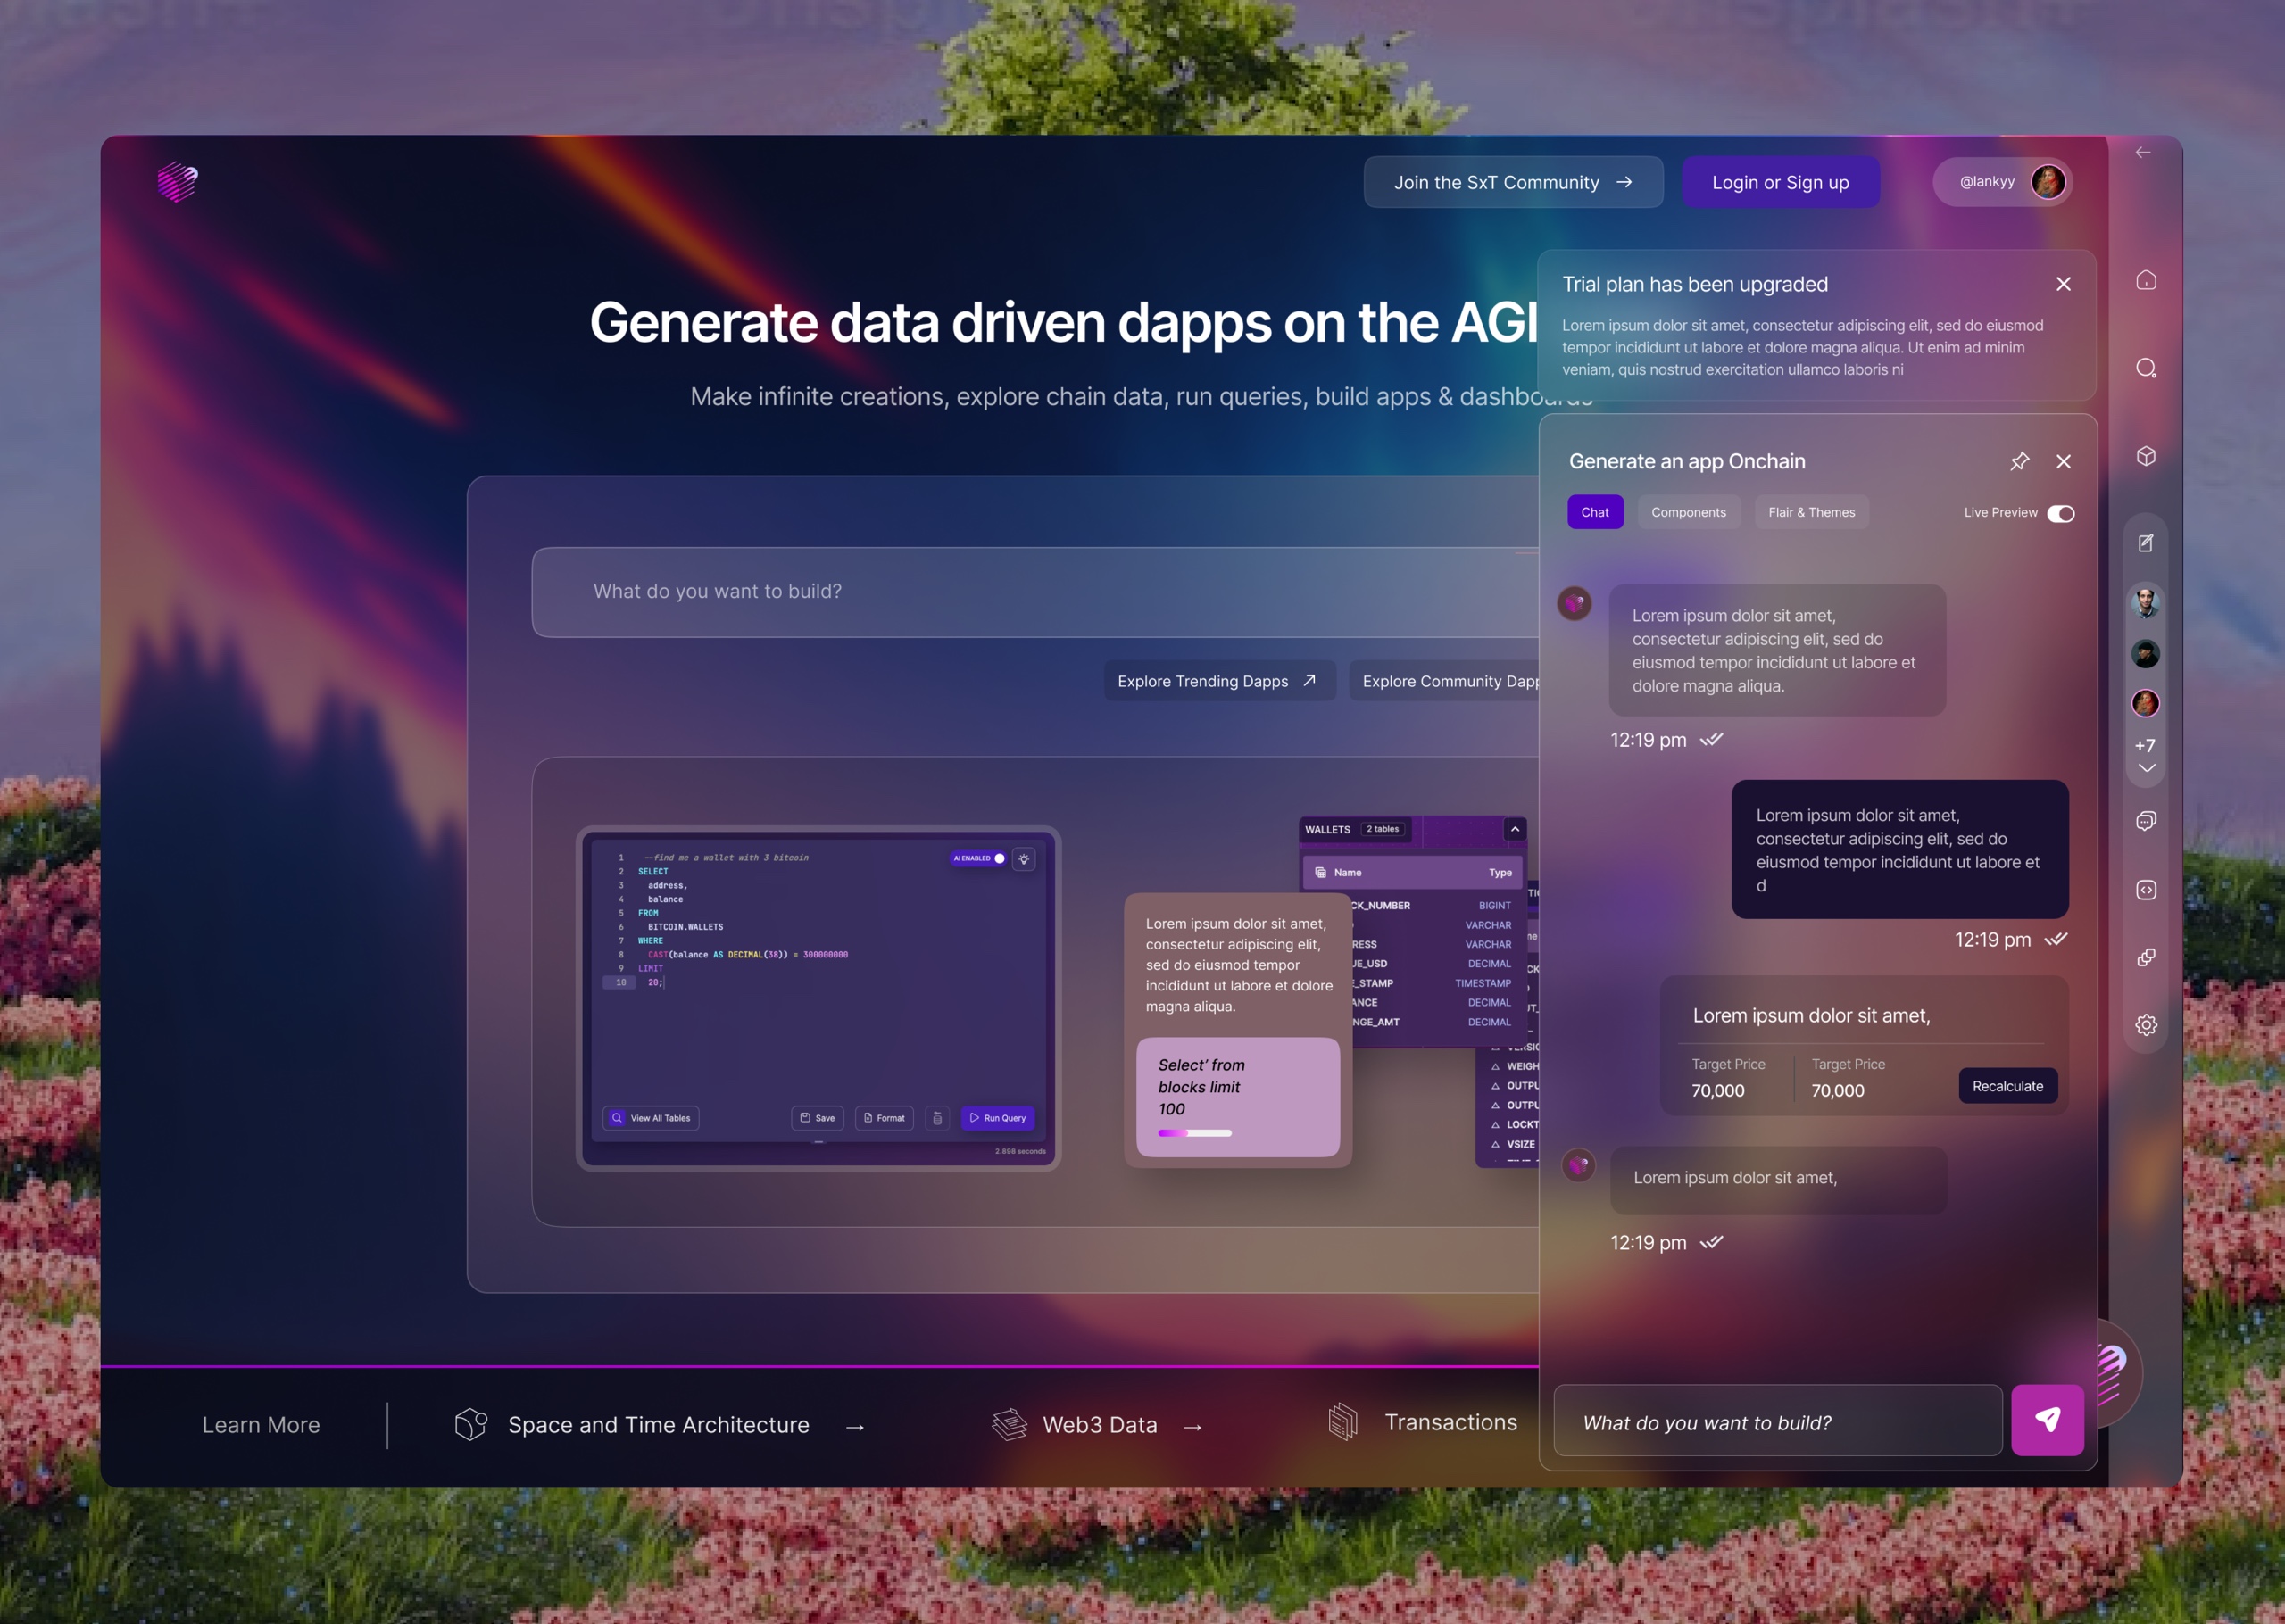Open the chat bubble icon in right sidebar
Image resolution: width=2285 pixels, height=1624 pixels.
point(2146,822)
